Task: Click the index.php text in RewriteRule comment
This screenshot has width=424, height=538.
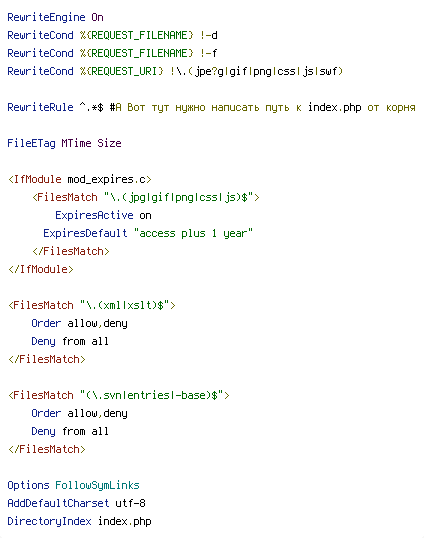Action: tap(334, 107)
